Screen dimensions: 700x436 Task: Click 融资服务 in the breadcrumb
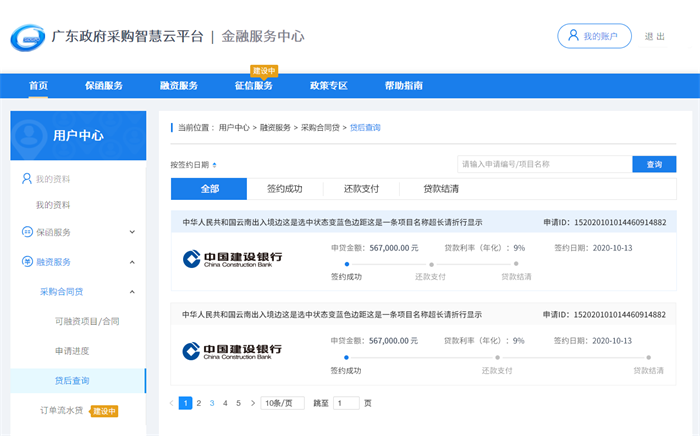pyautogui.click(x=275, y=128)
